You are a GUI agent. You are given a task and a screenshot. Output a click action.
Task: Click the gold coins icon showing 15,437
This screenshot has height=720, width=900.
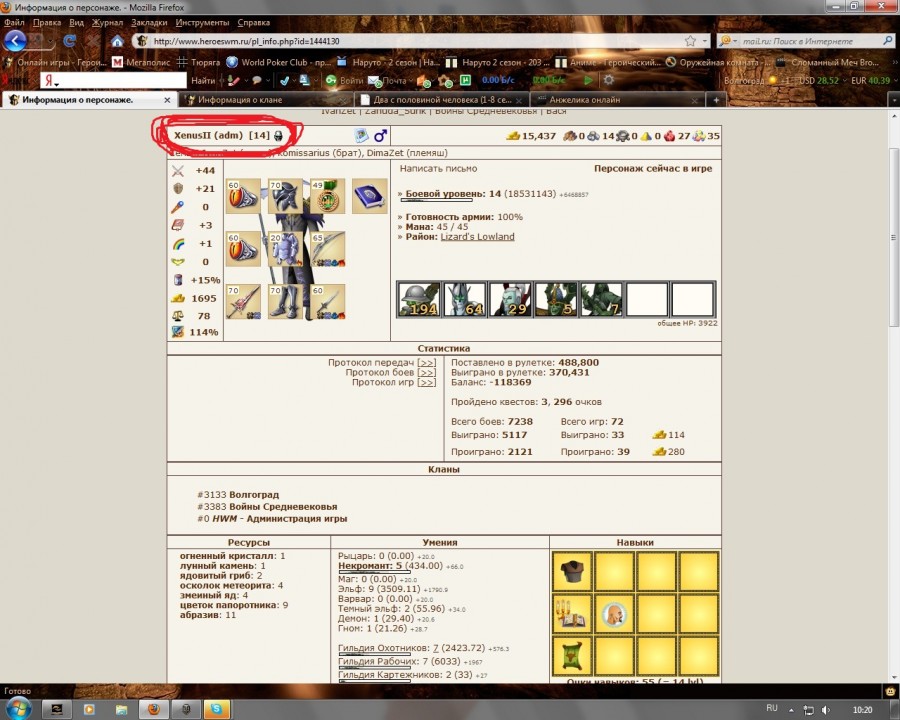pyautogui.click(x=513, y=136)
